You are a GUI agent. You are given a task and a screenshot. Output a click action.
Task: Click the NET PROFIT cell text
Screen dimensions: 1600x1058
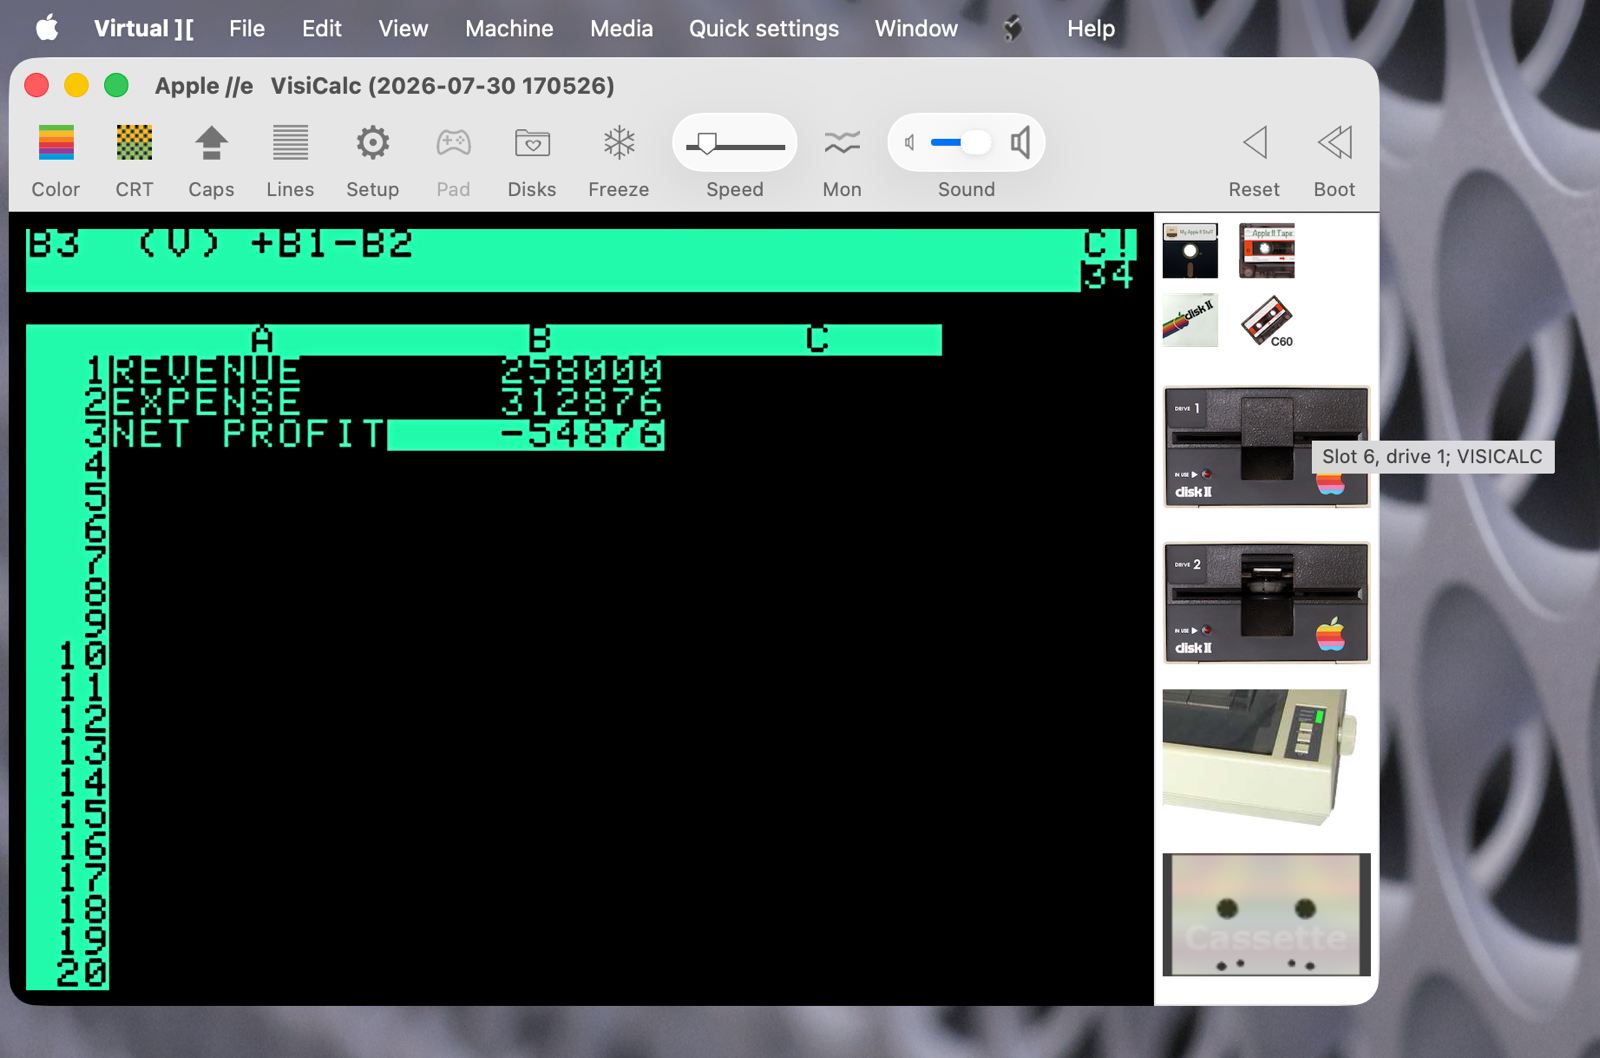248,434
